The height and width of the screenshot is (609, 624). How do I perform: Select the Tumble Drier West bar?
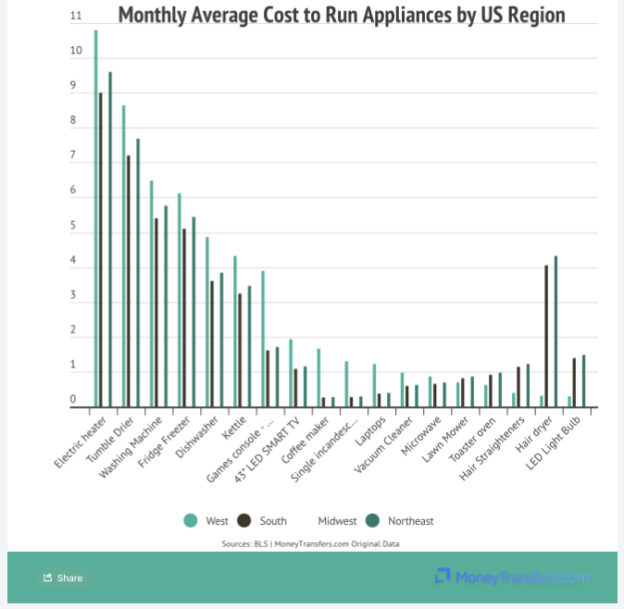coord(124,256)
